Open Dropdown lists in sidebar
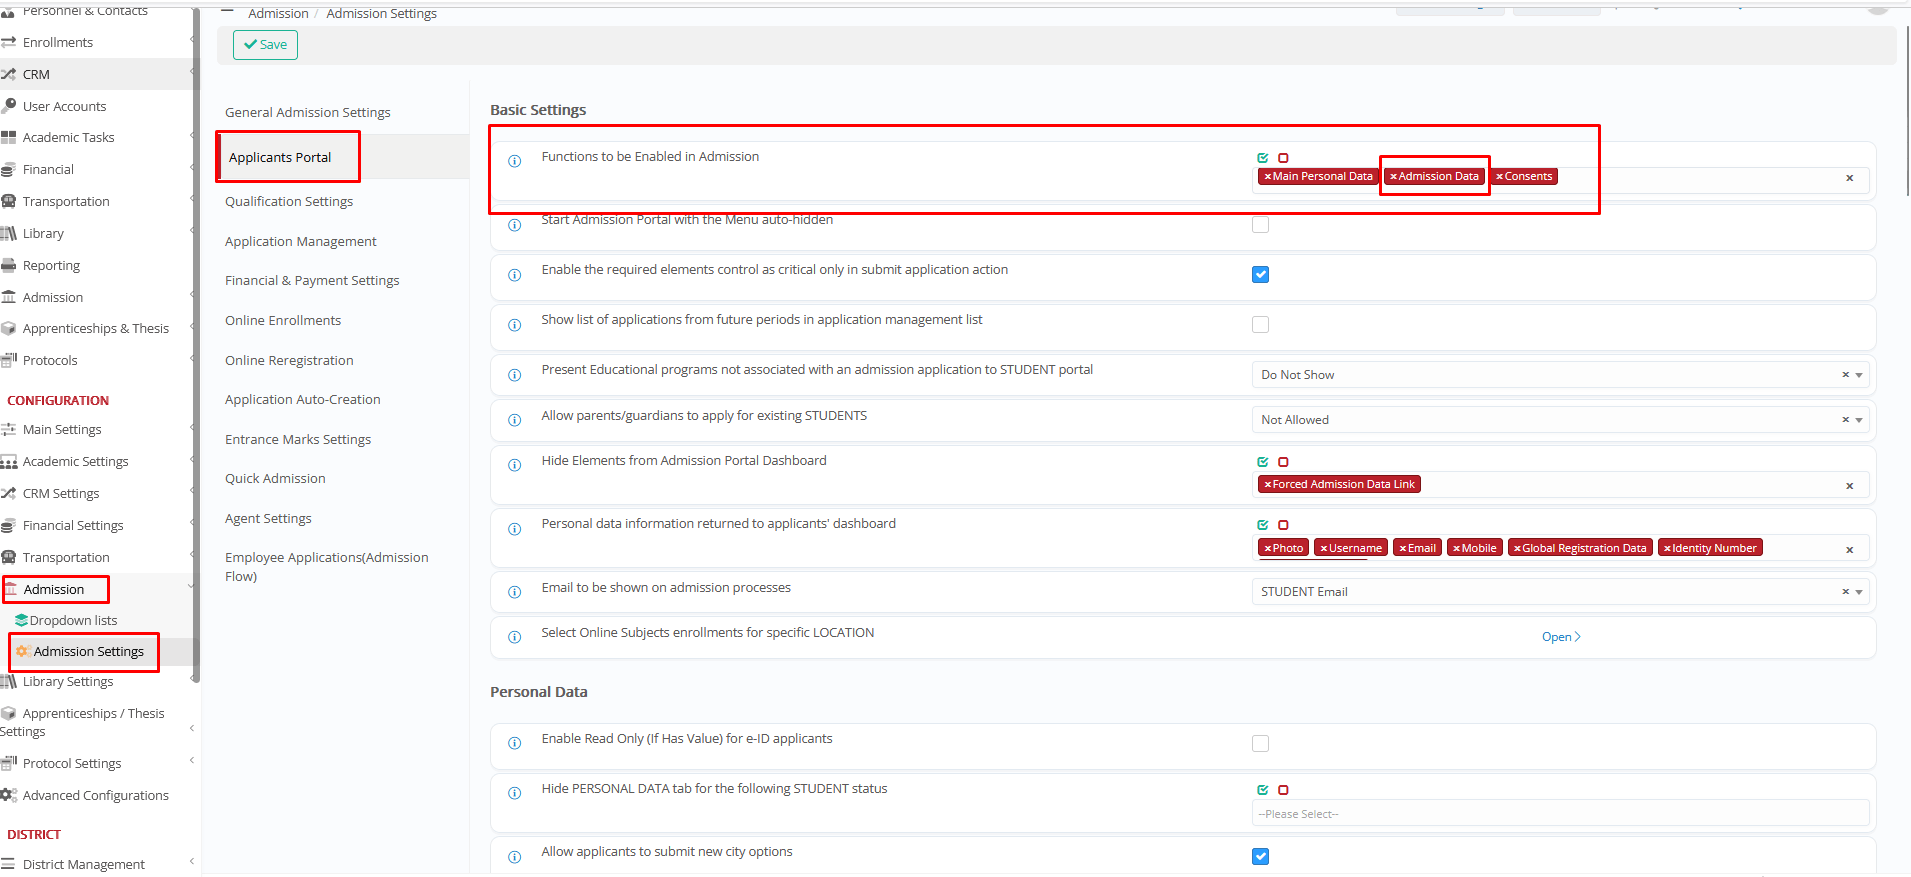Screen dimensions: 1911x877 click(73, 620)
